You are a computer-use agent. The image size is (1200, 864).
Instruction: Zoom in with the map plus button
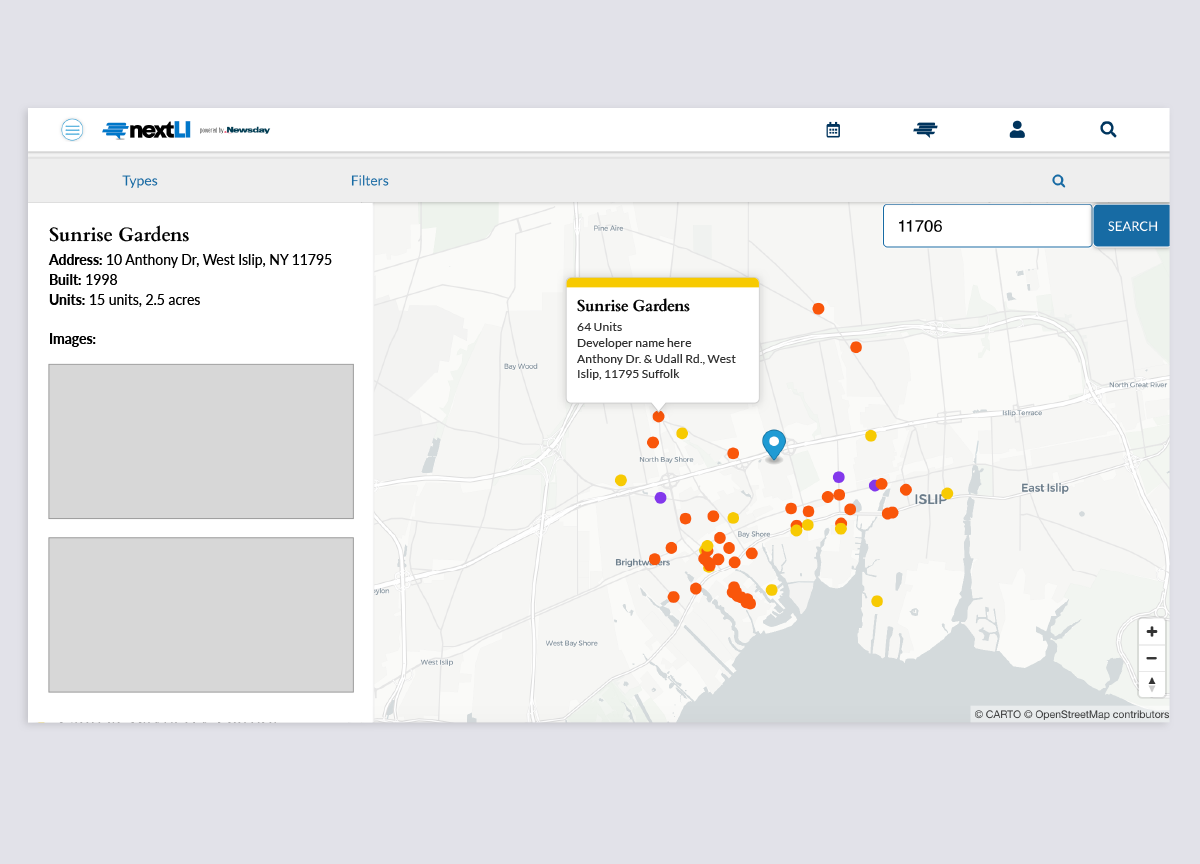[x=1151, y=632]
